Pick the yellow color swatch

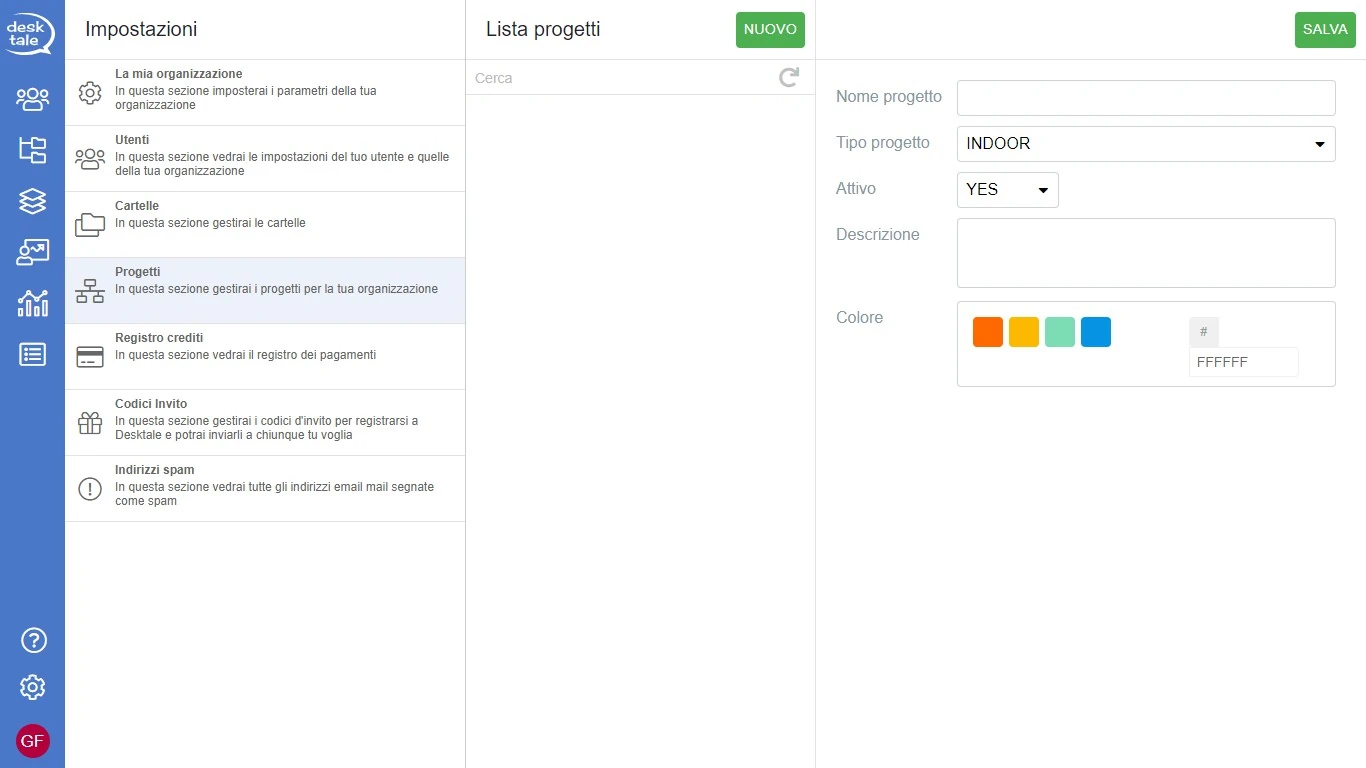[1024, 332]
